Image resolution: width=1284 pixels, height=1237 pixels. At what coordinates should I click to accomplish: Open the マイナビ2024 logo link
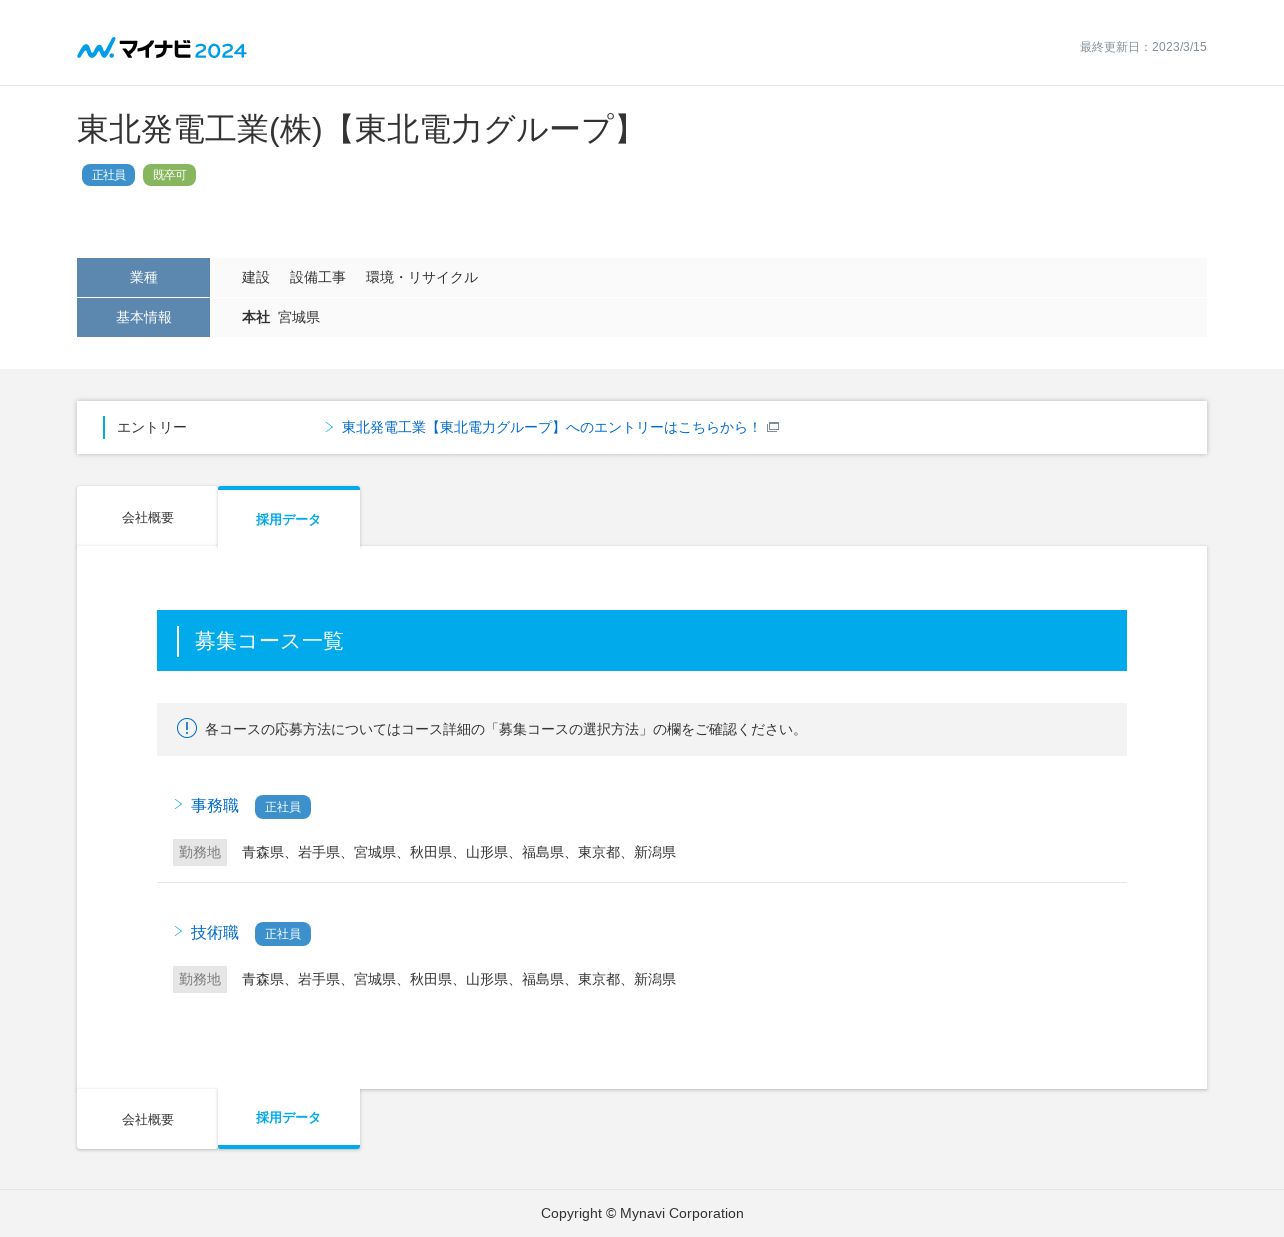[162, 48]
